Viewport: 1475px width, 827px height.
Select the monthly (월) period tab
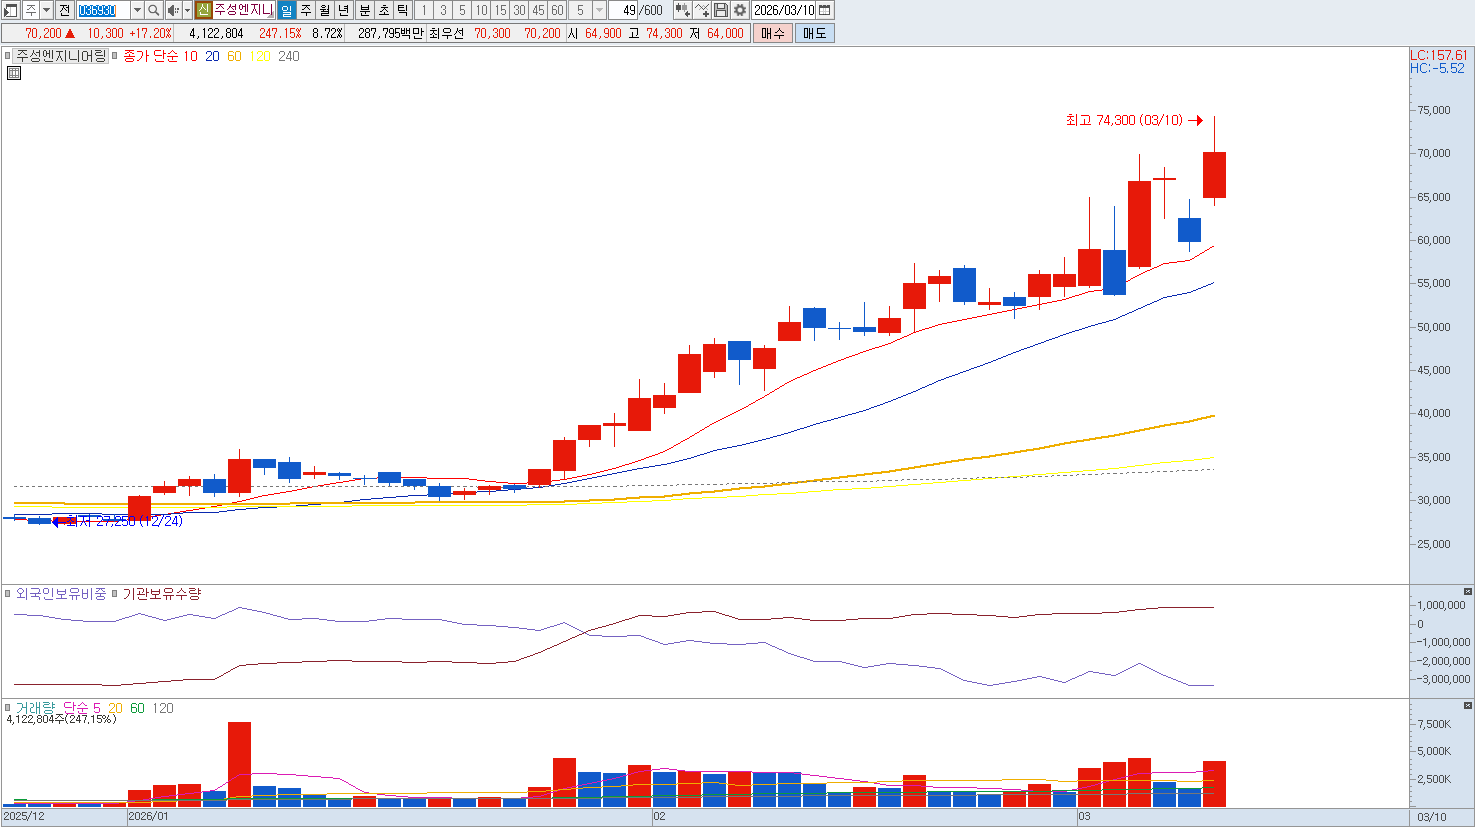(325, 10)
